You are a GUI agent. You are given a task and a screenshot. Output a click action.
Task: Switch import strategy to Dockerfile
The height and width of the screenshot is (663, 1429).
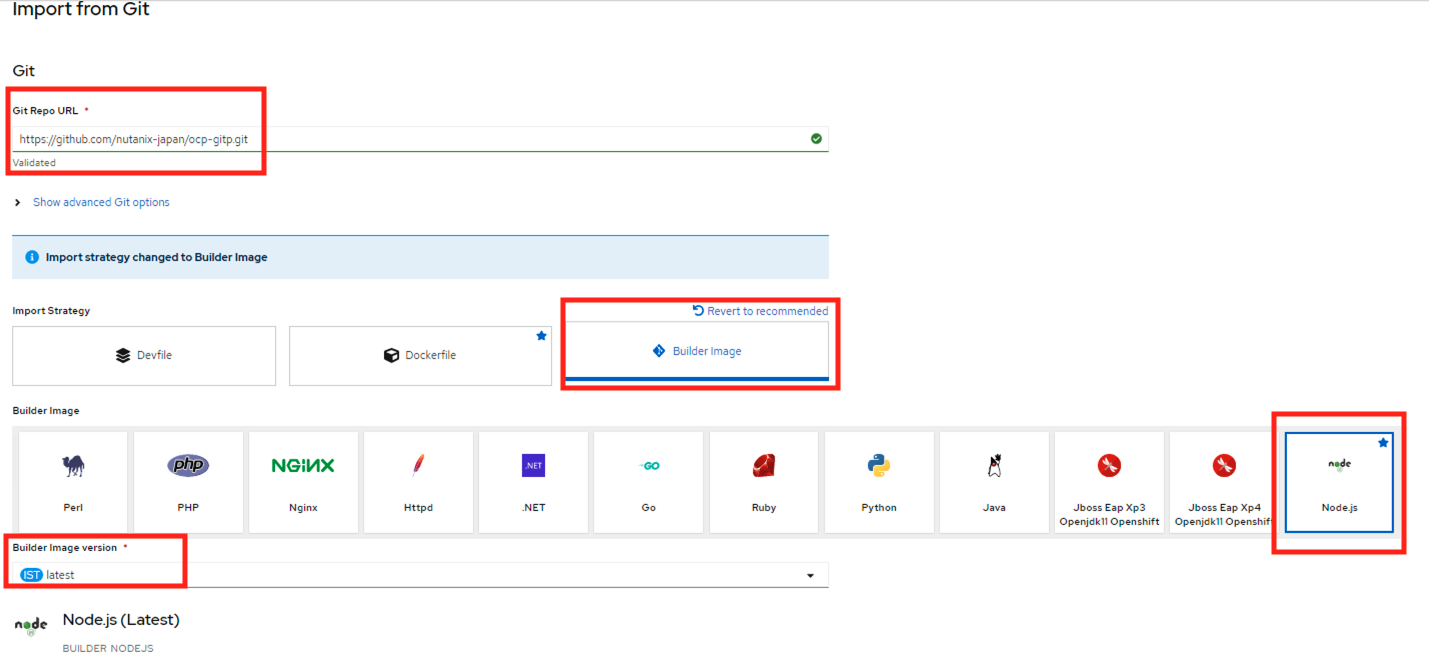pyautogui.click(x=420, y=355)
